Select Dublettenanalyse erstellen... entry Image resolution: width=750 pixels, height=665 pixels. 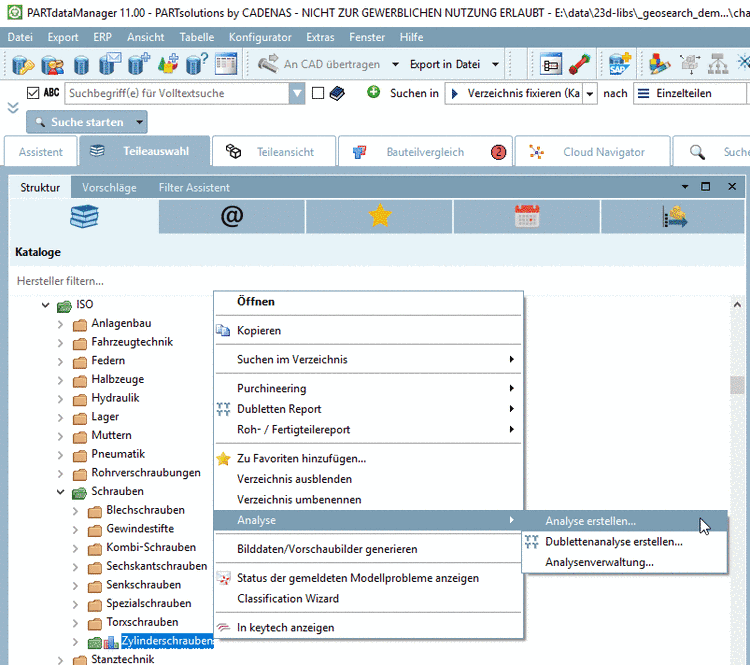click(x=624, y=542)
